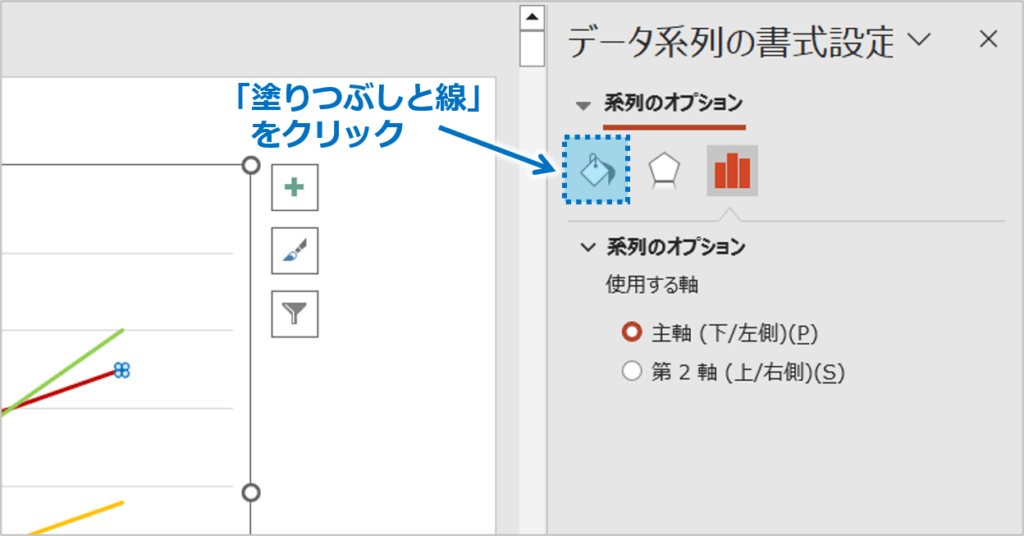This screenshot has height=536, width=1024.
Task: Click the Chart Elements plus button
Action: coord(295,187)
